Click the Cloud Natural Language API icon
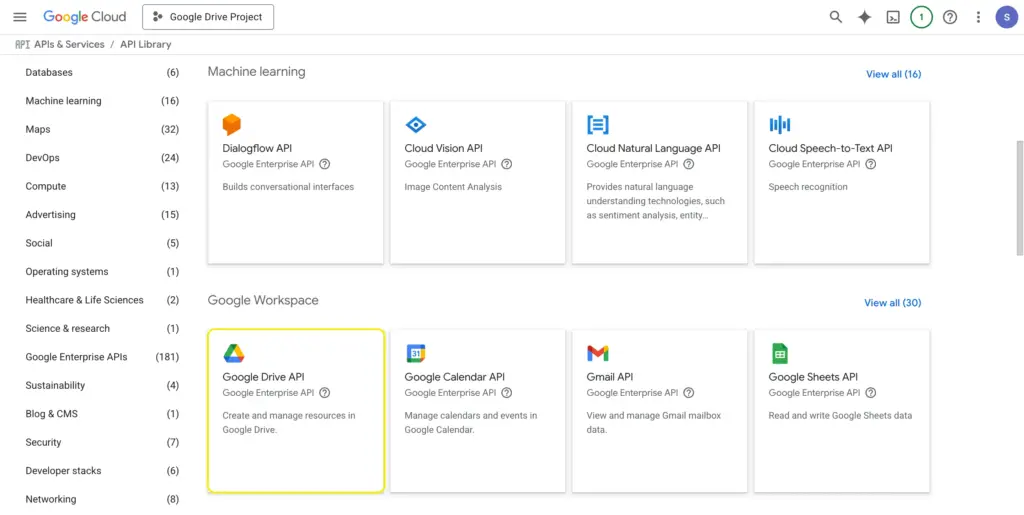The height and width of the screenshot is (515, 1024). [598, 125]
